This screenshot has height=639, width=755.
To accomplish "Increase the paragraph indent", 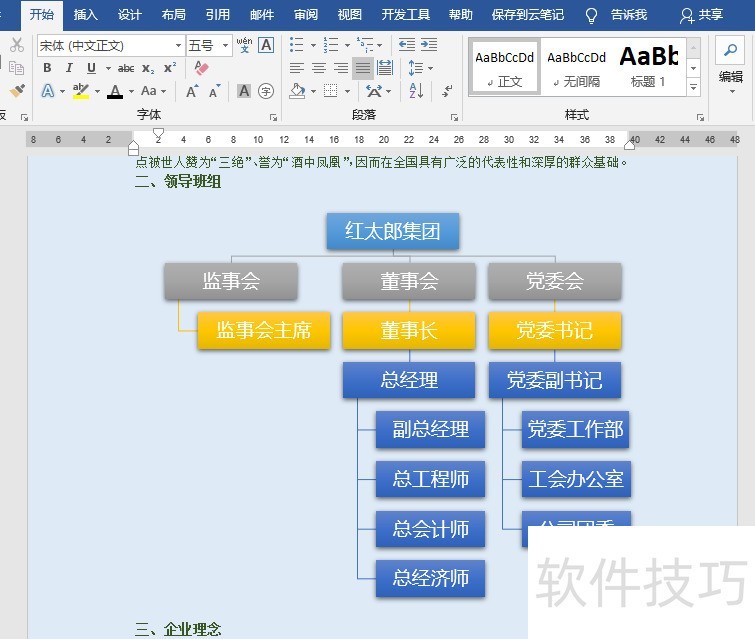I will (x=429, y=45).
